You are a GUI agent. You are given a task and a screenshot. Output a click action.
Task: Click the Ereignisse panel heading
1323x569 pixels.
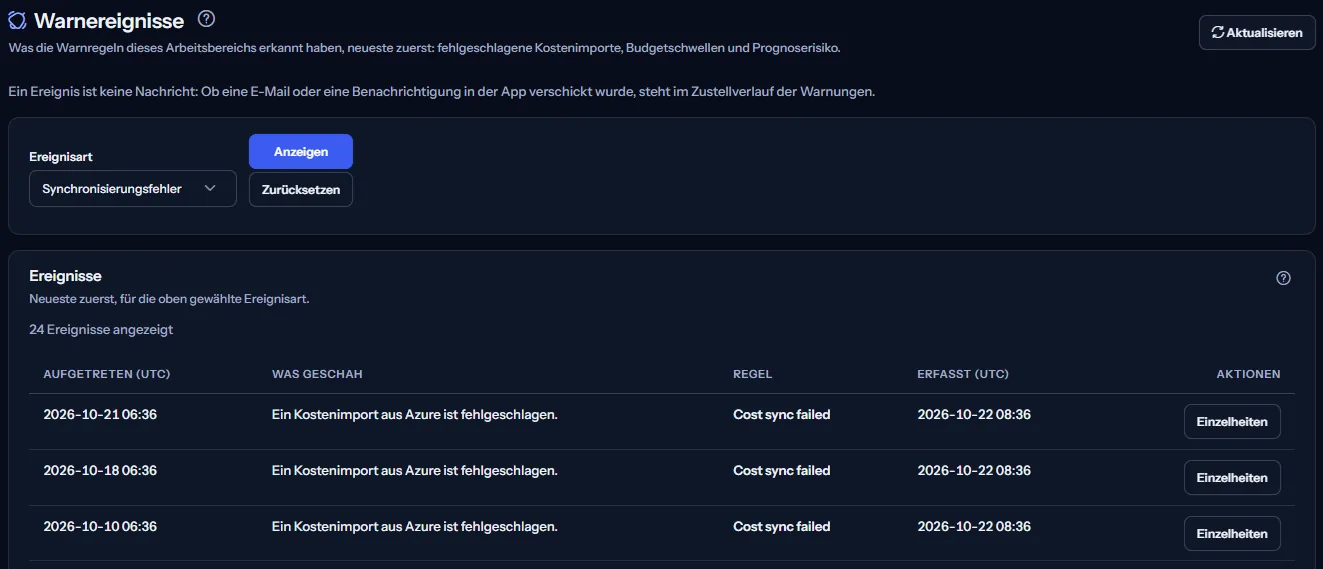click(66, 276)
